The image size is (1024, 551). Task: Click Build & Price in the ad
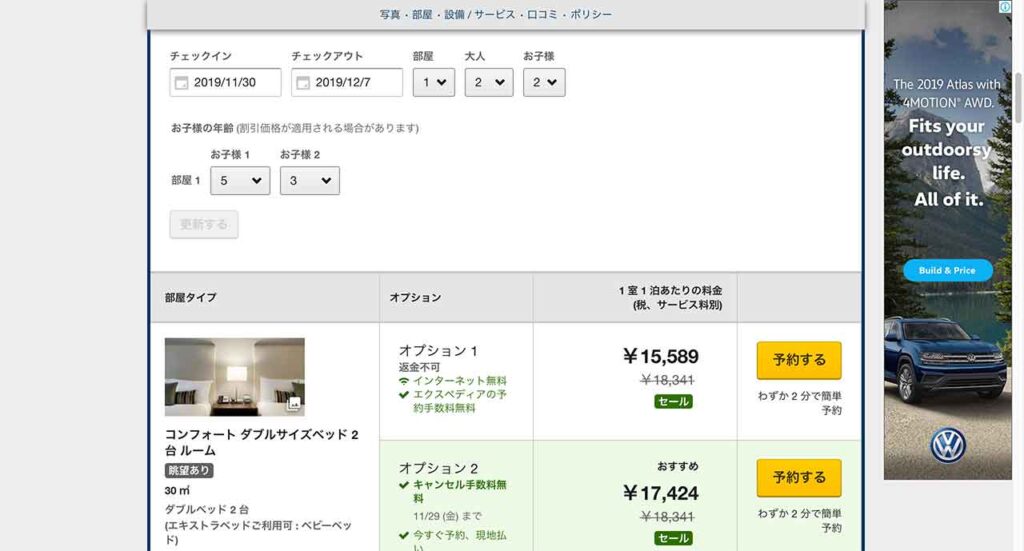pos(947,270)
